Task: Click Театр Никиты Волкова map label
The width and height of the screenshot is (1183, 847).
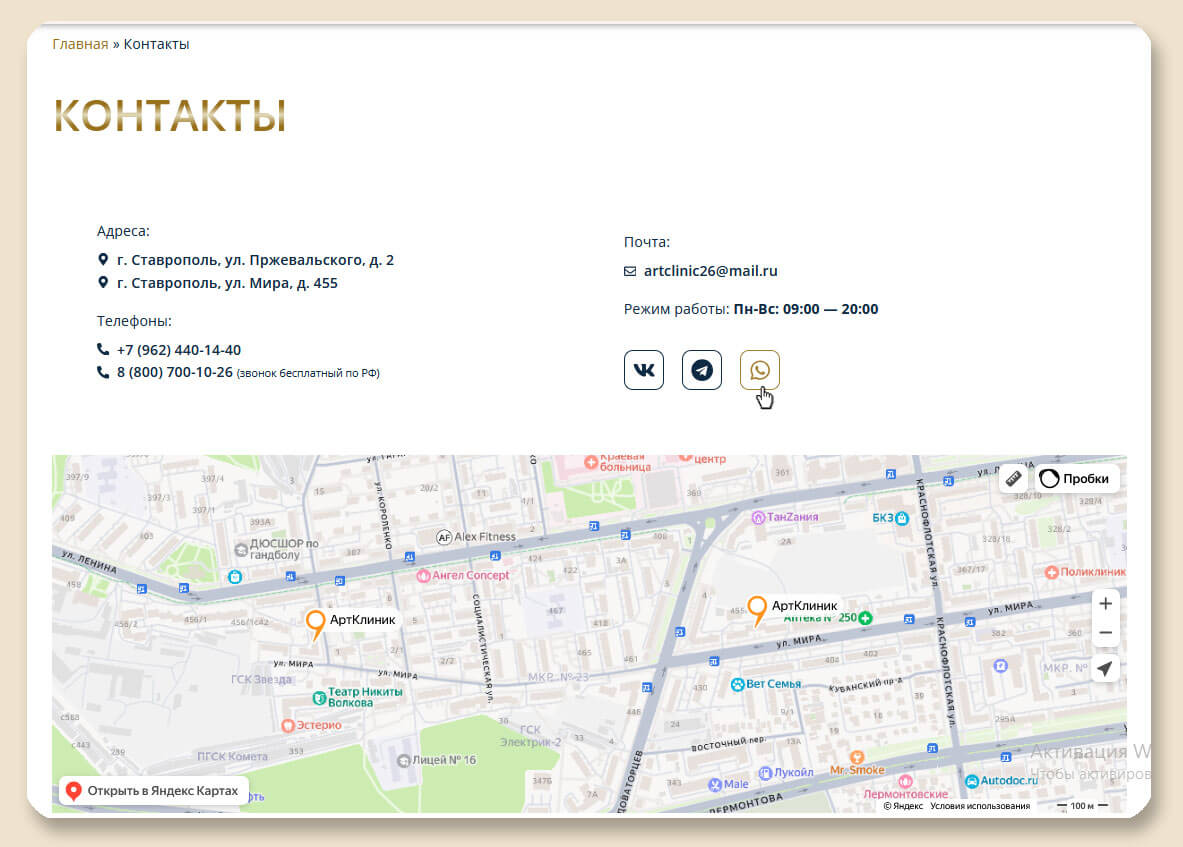Action: [356, 697]
